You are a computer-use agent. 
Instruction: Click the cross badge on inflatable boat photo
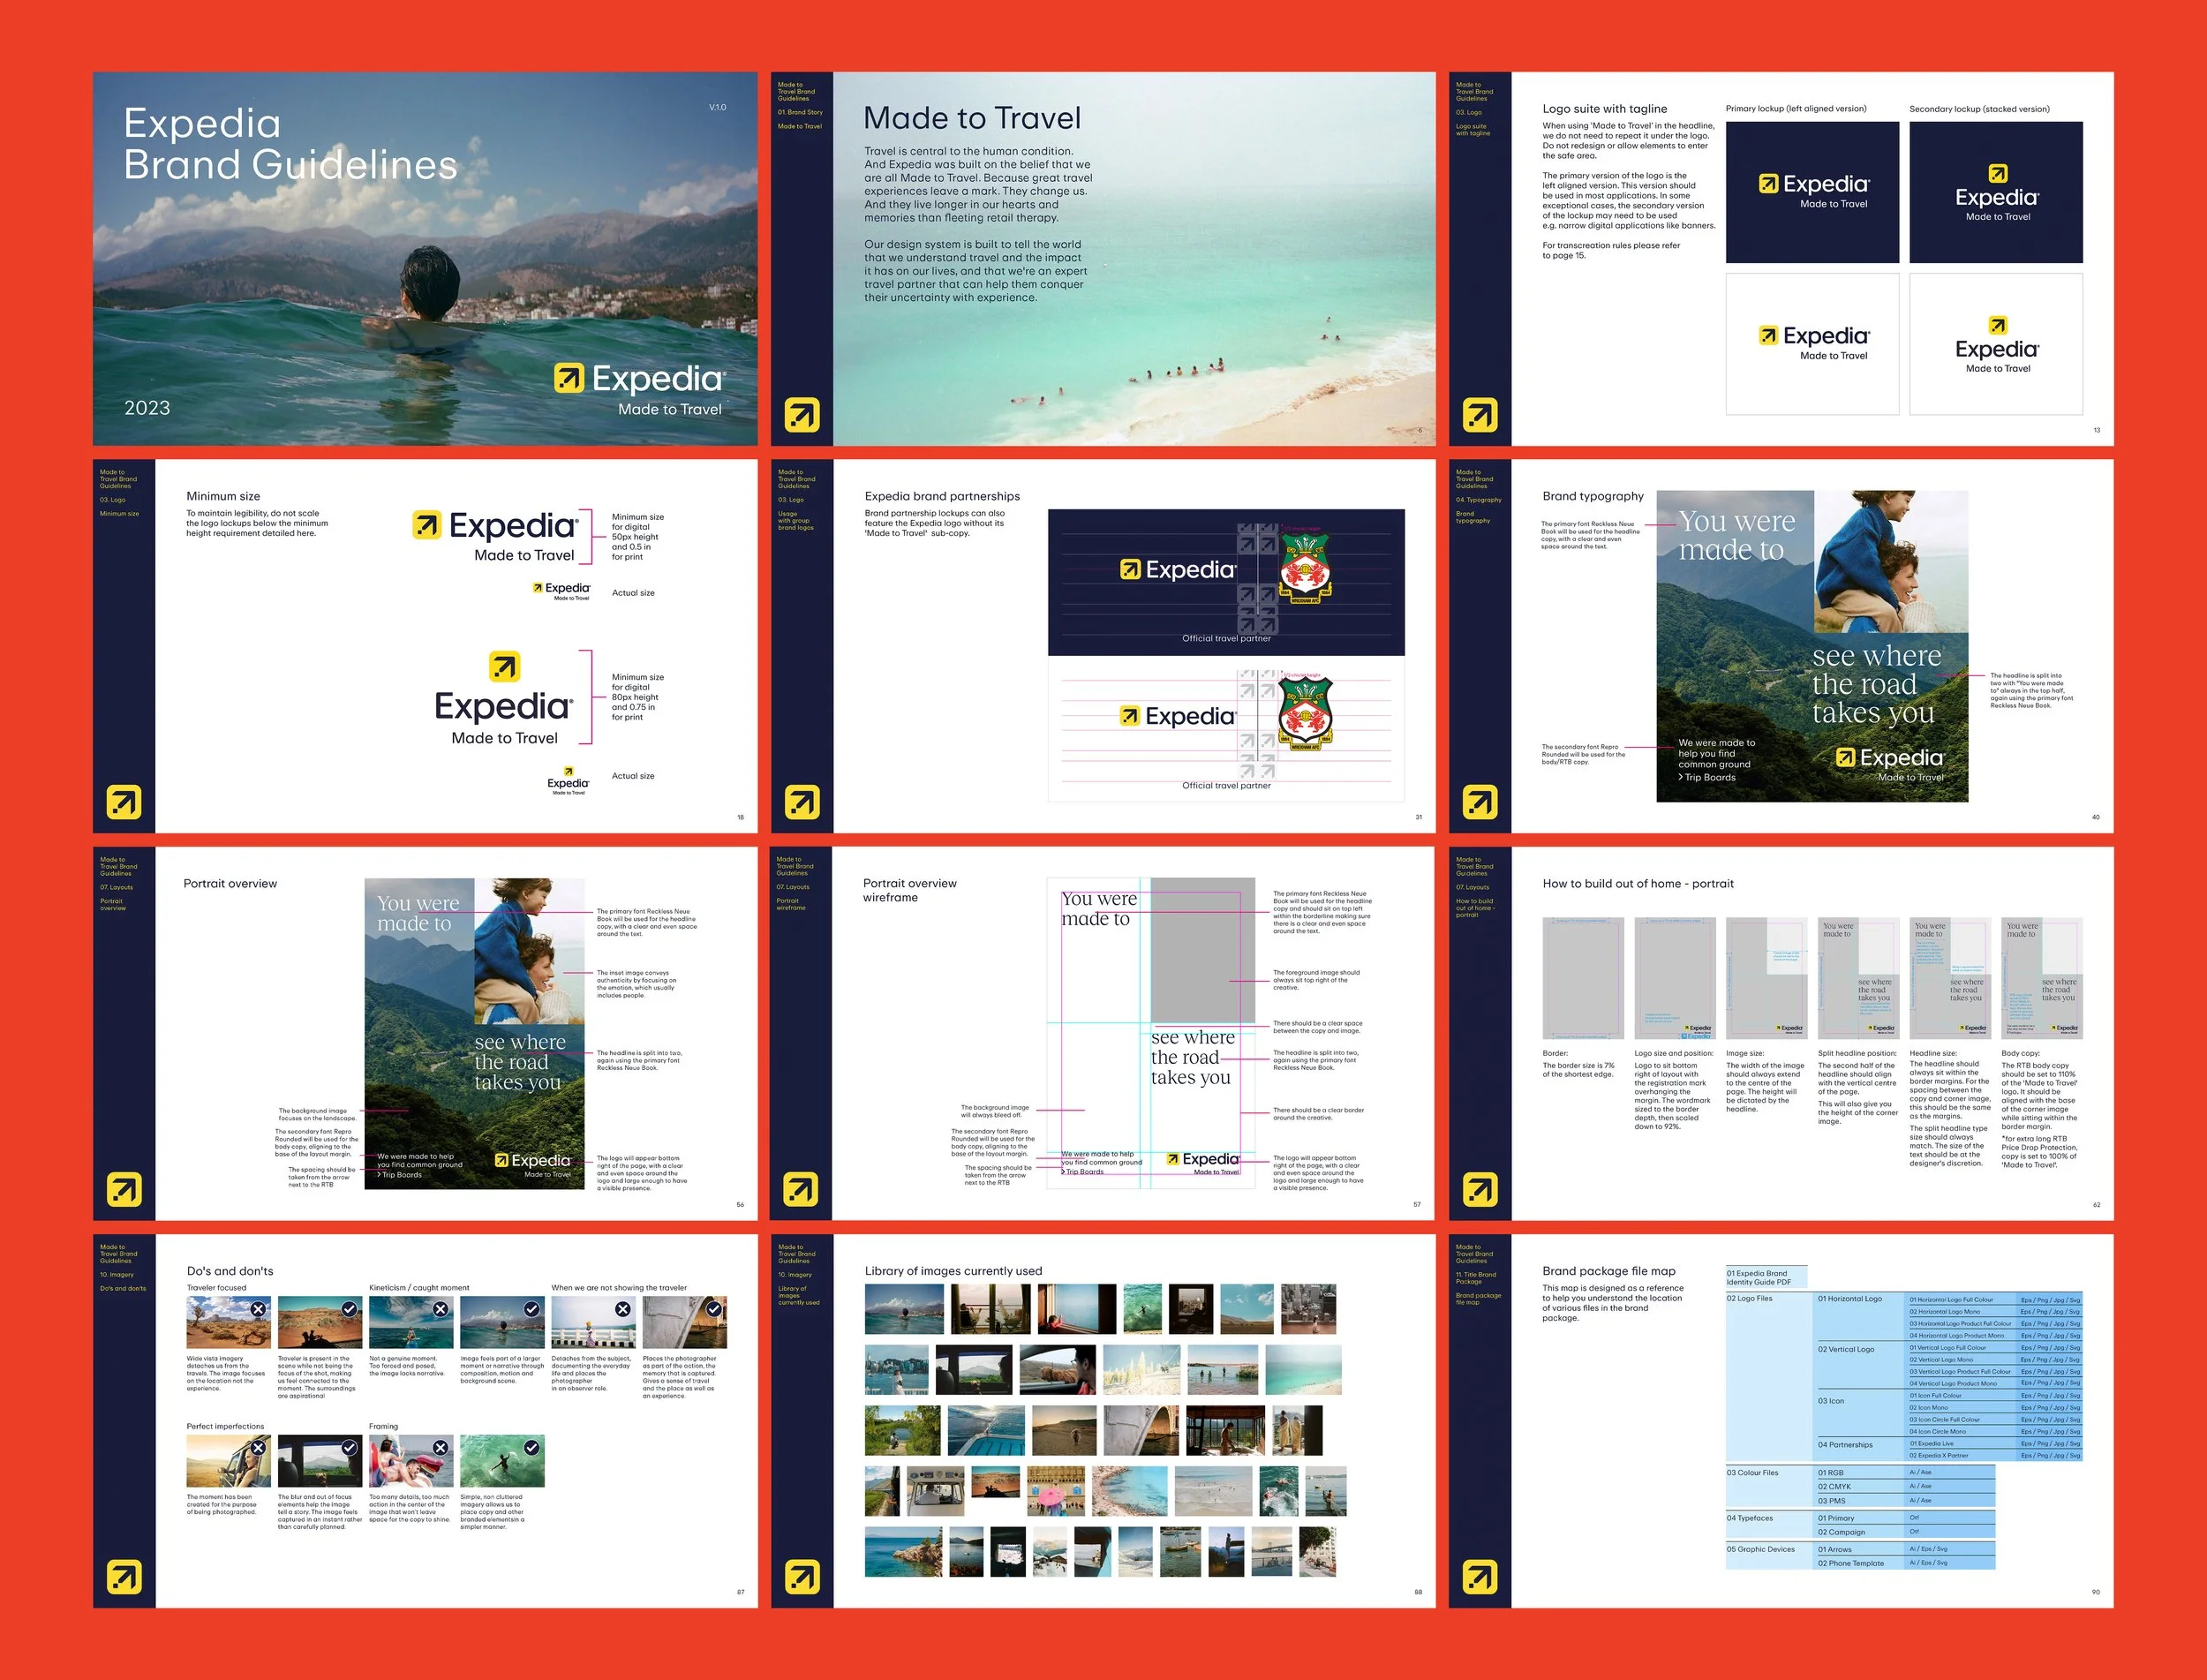440,1447
